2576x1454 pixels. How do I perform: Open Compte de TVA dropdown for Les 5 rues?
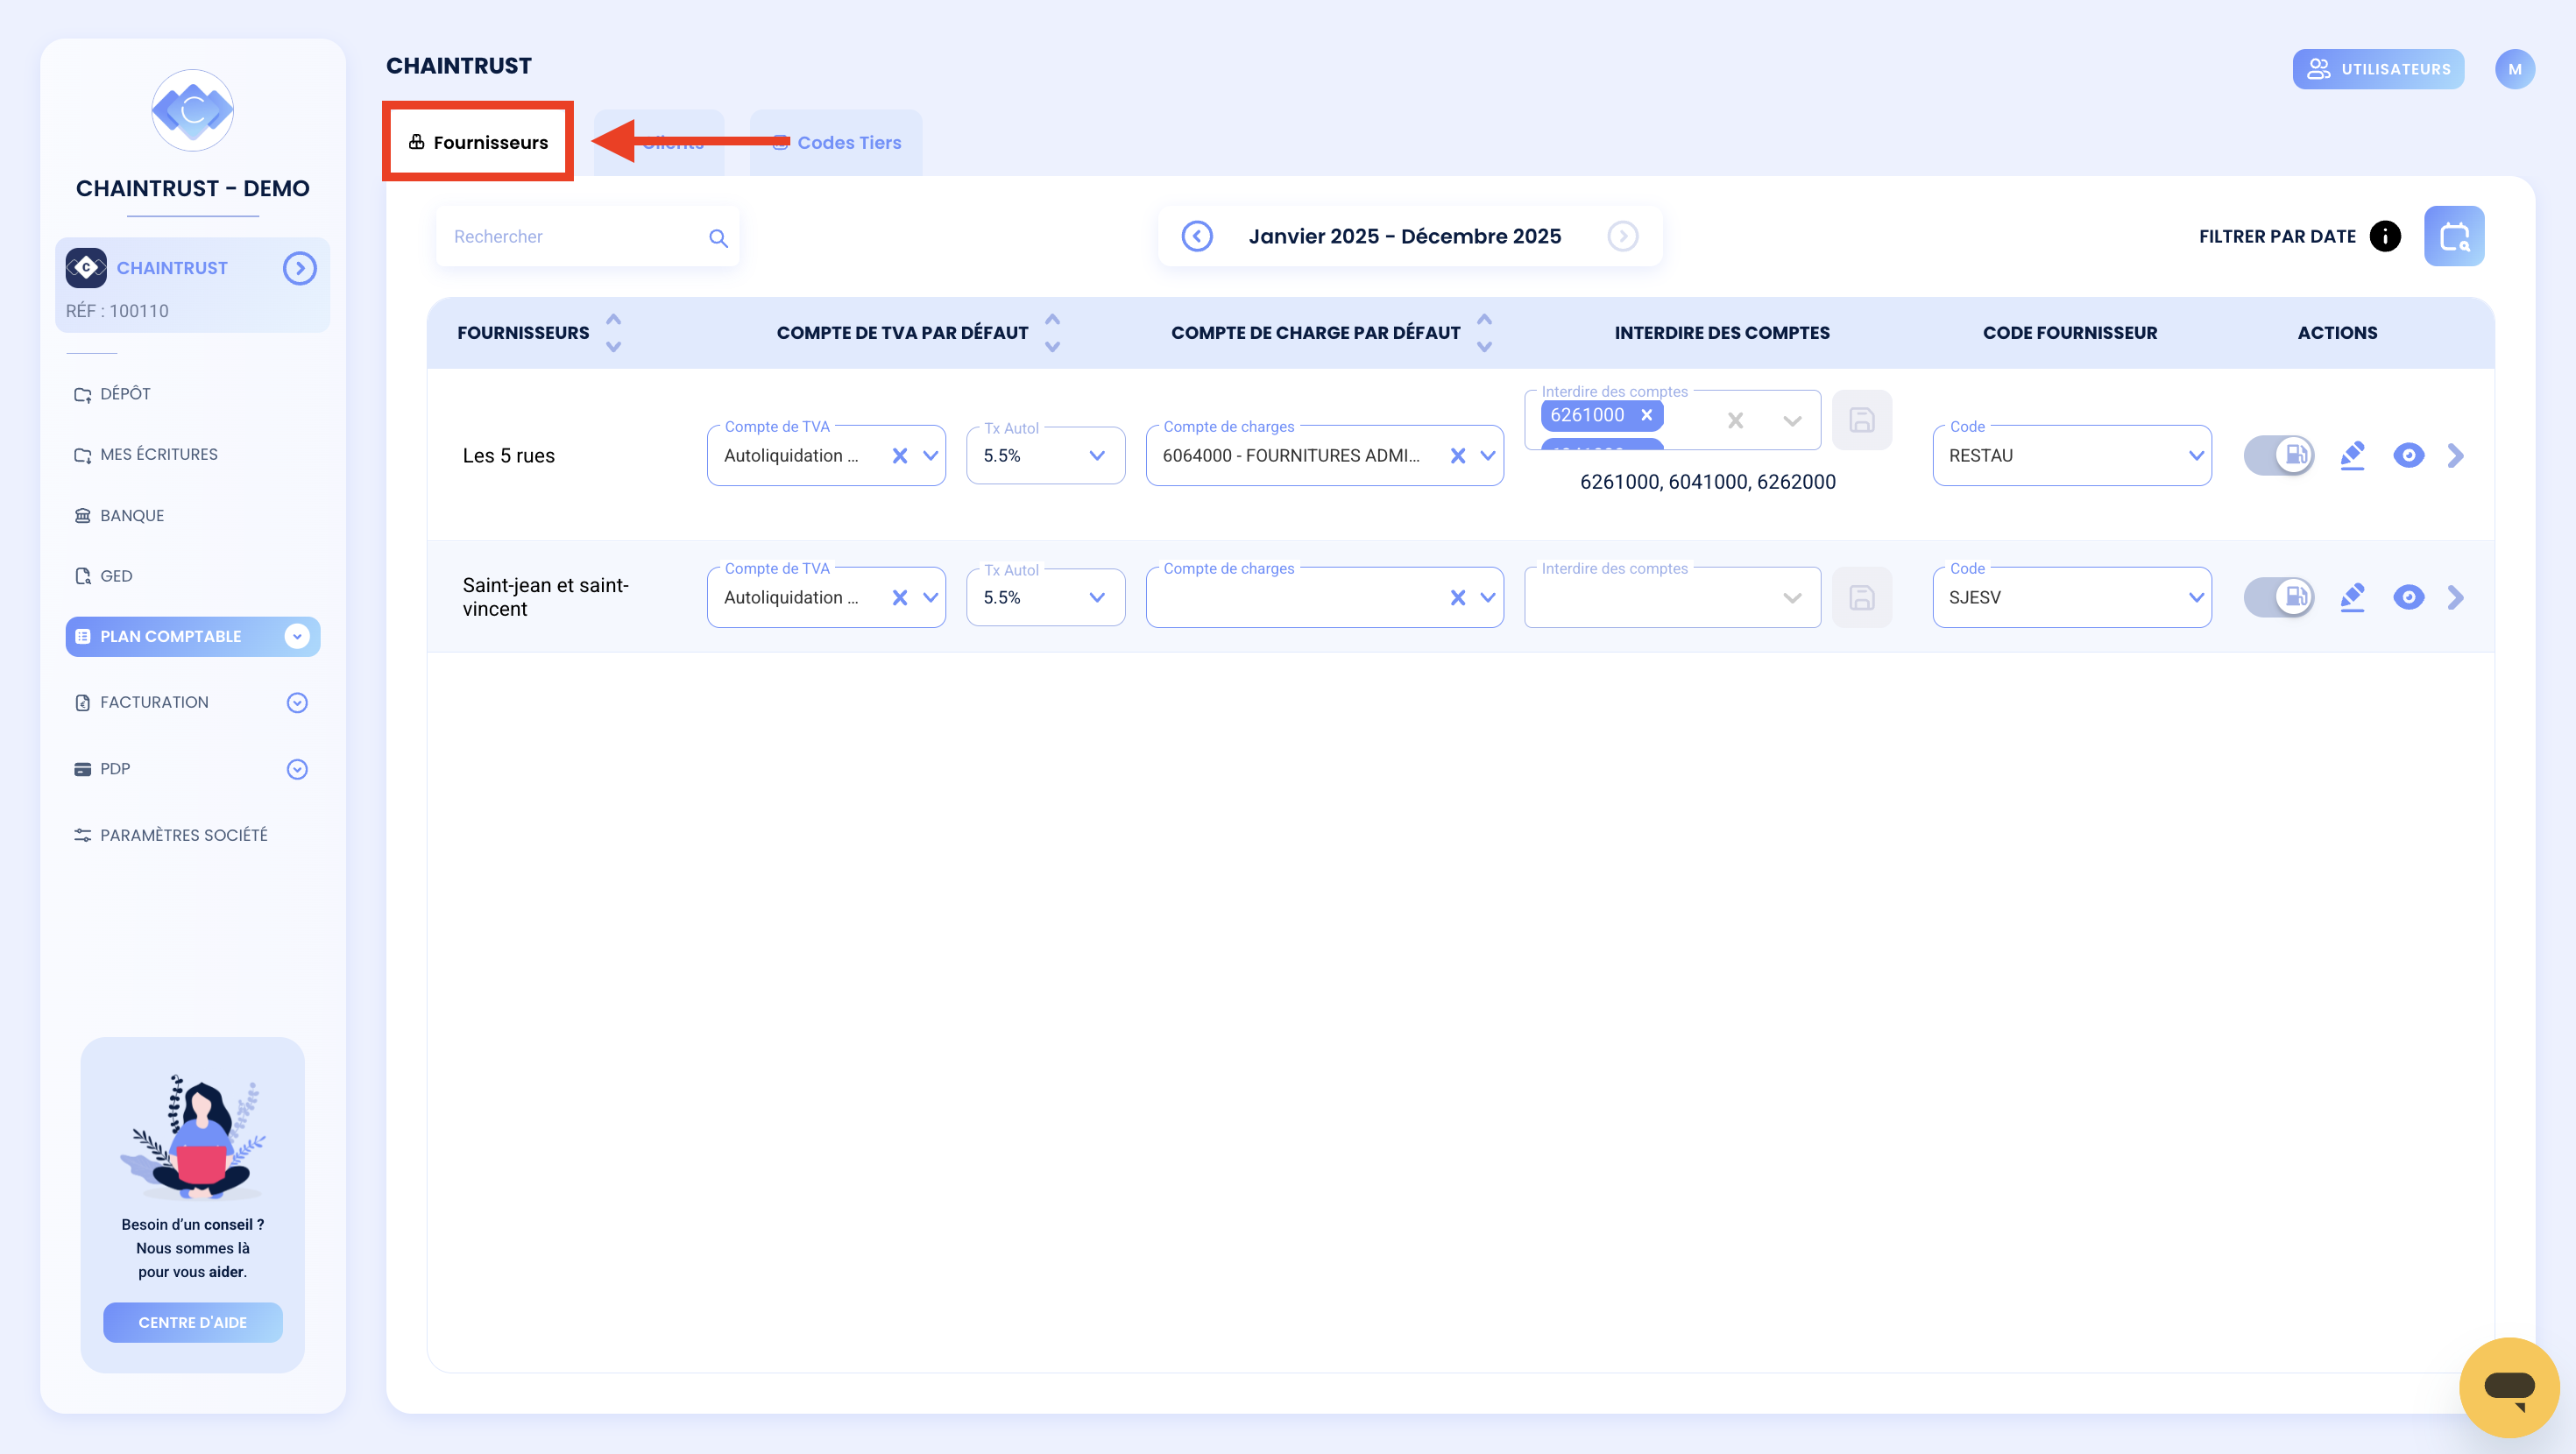930,456
